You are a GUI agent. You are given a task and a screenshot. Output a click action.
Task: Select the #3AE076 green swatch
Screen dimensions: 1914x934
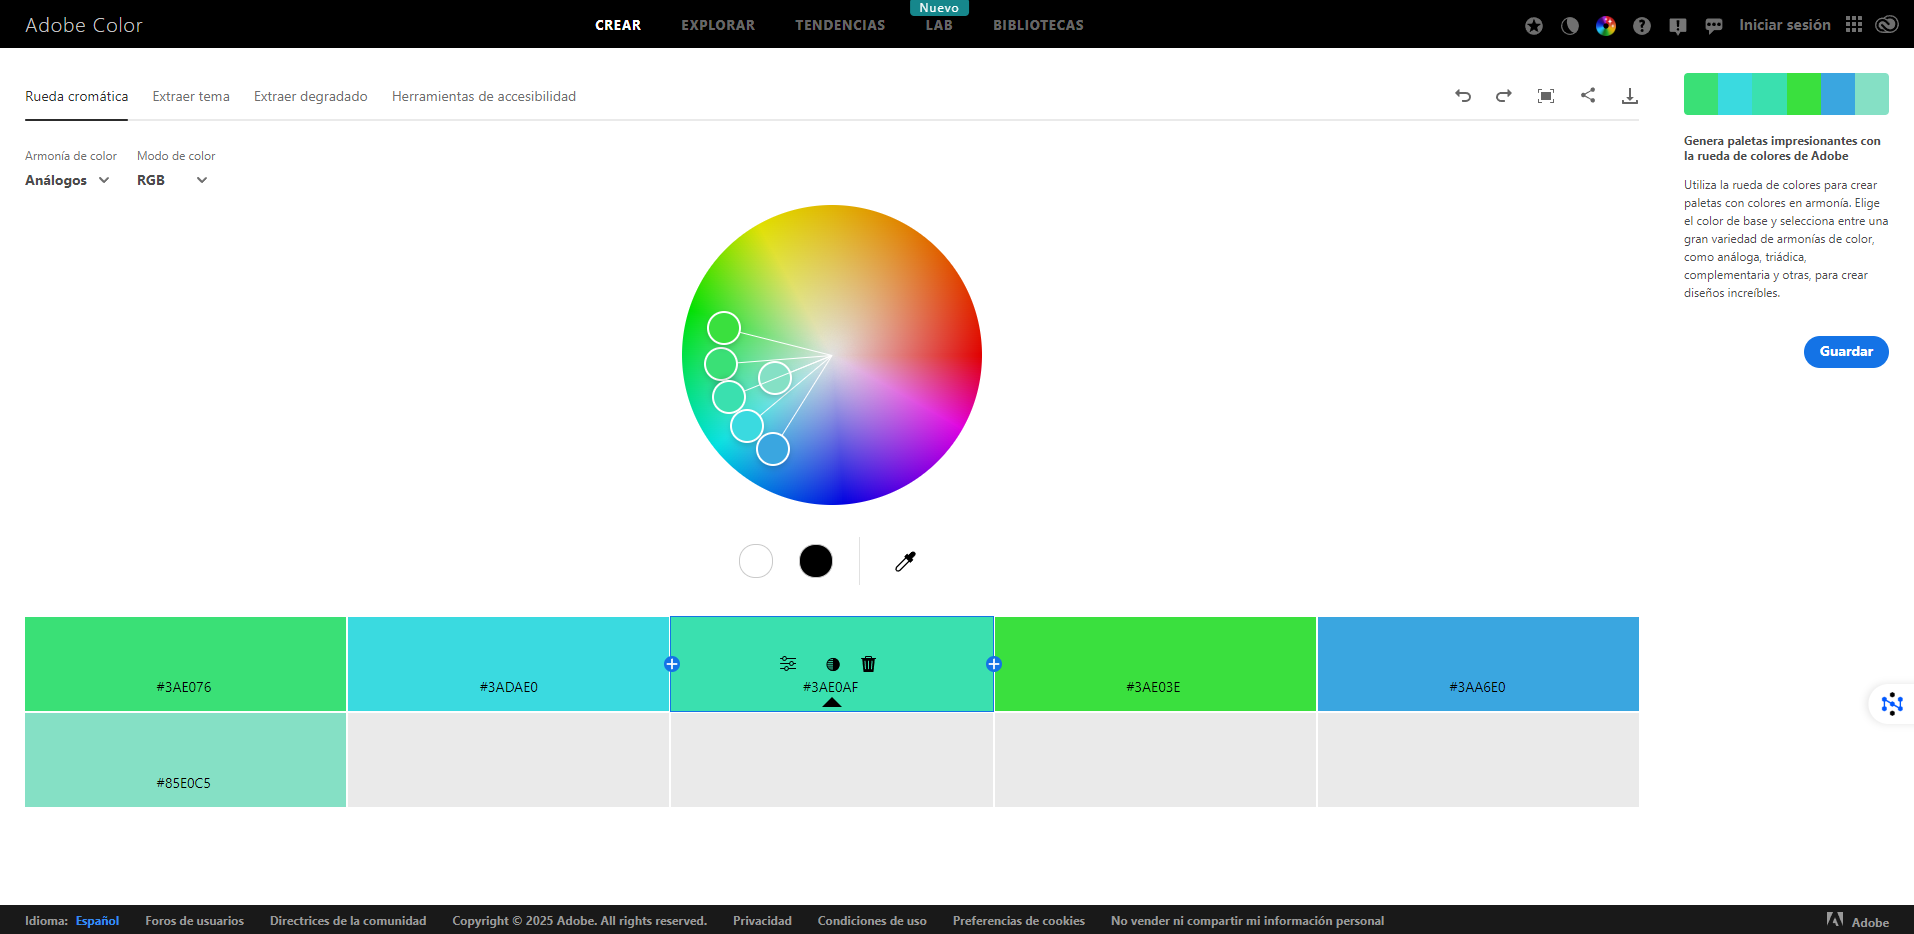(x=185, y=664)
